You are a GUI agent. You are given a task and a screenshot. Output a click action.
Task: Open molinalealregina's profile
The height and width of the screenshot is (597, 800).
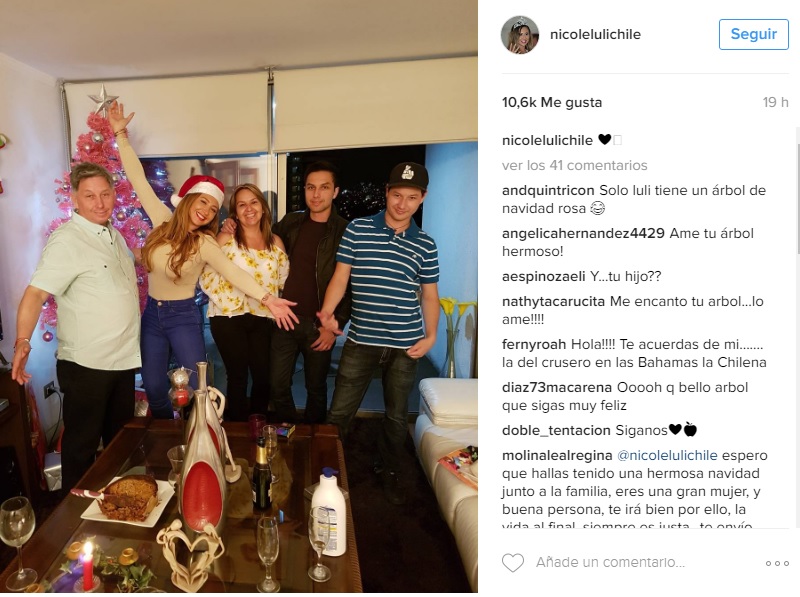pyautogui.click(x=557, y=455)
